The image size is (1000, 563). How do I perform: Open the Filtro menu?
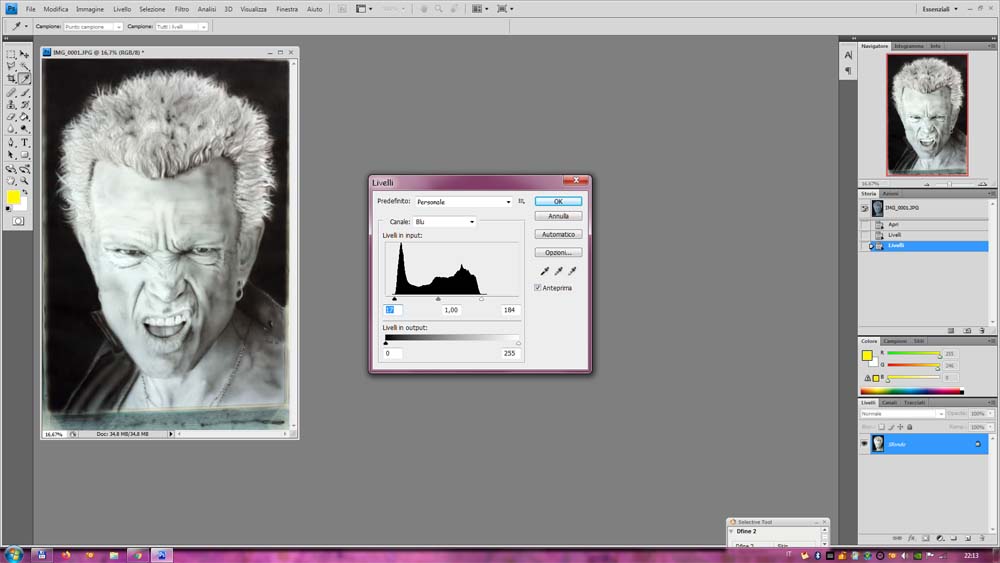click(182, 9)
